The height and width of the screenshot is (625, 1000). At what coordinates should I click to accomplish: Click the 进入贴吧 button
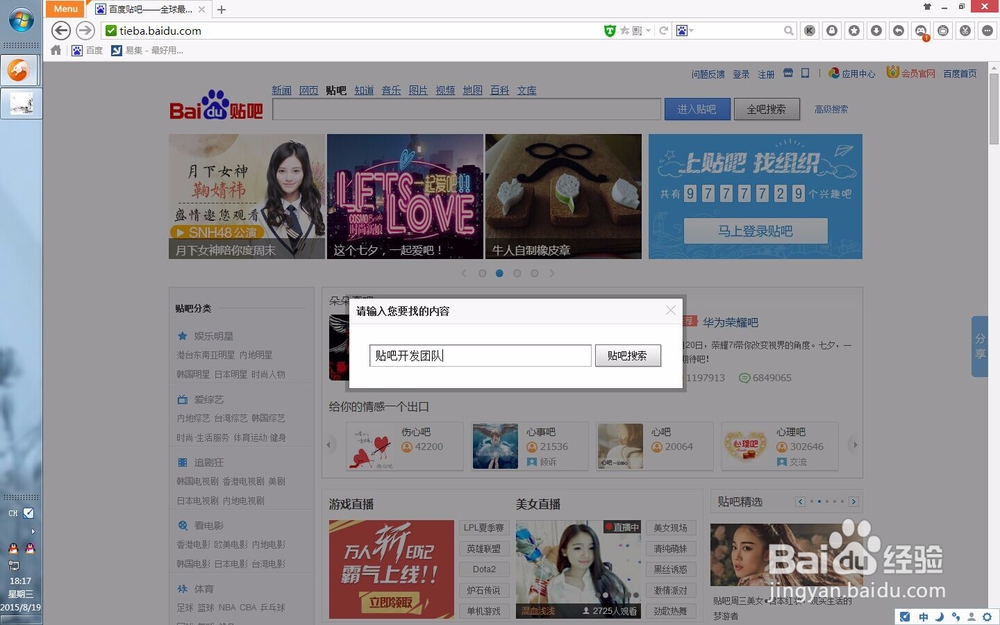pos(697,109)
